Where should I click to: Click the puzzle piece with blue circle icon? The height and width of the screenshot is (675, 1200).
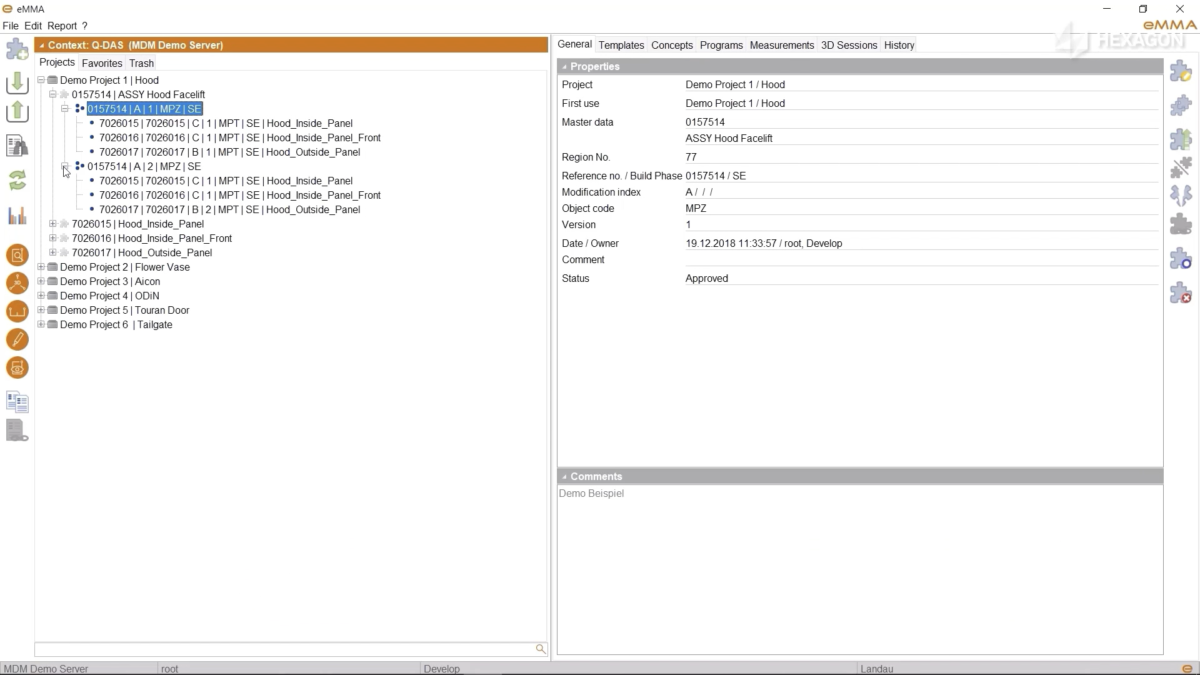(1181, 259)
